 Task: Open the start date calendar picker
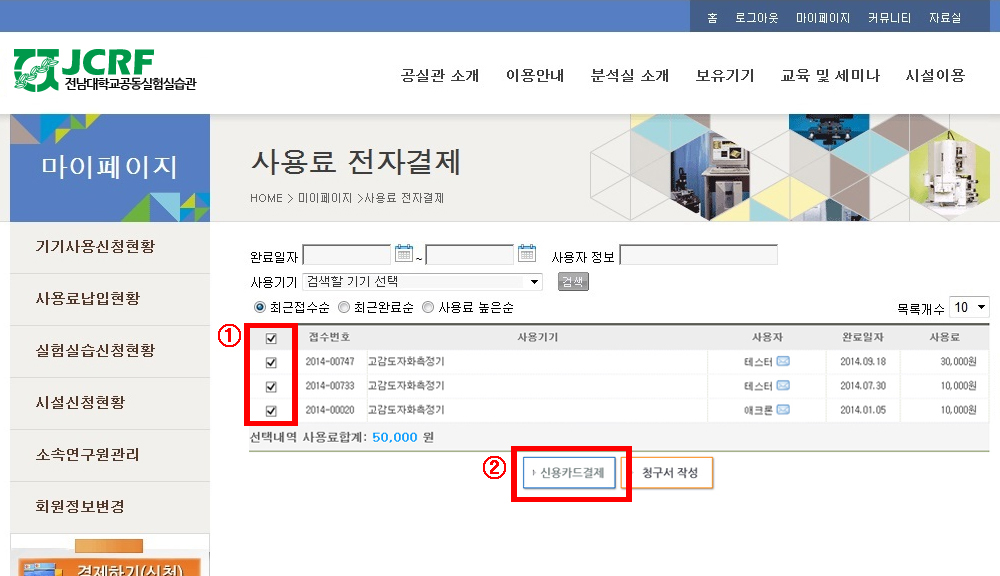click(404, 254)
